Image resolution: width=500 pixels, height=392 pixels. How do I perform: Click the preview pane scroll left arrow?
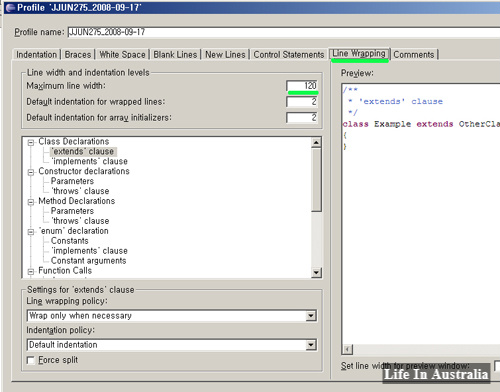pos(347,349)
